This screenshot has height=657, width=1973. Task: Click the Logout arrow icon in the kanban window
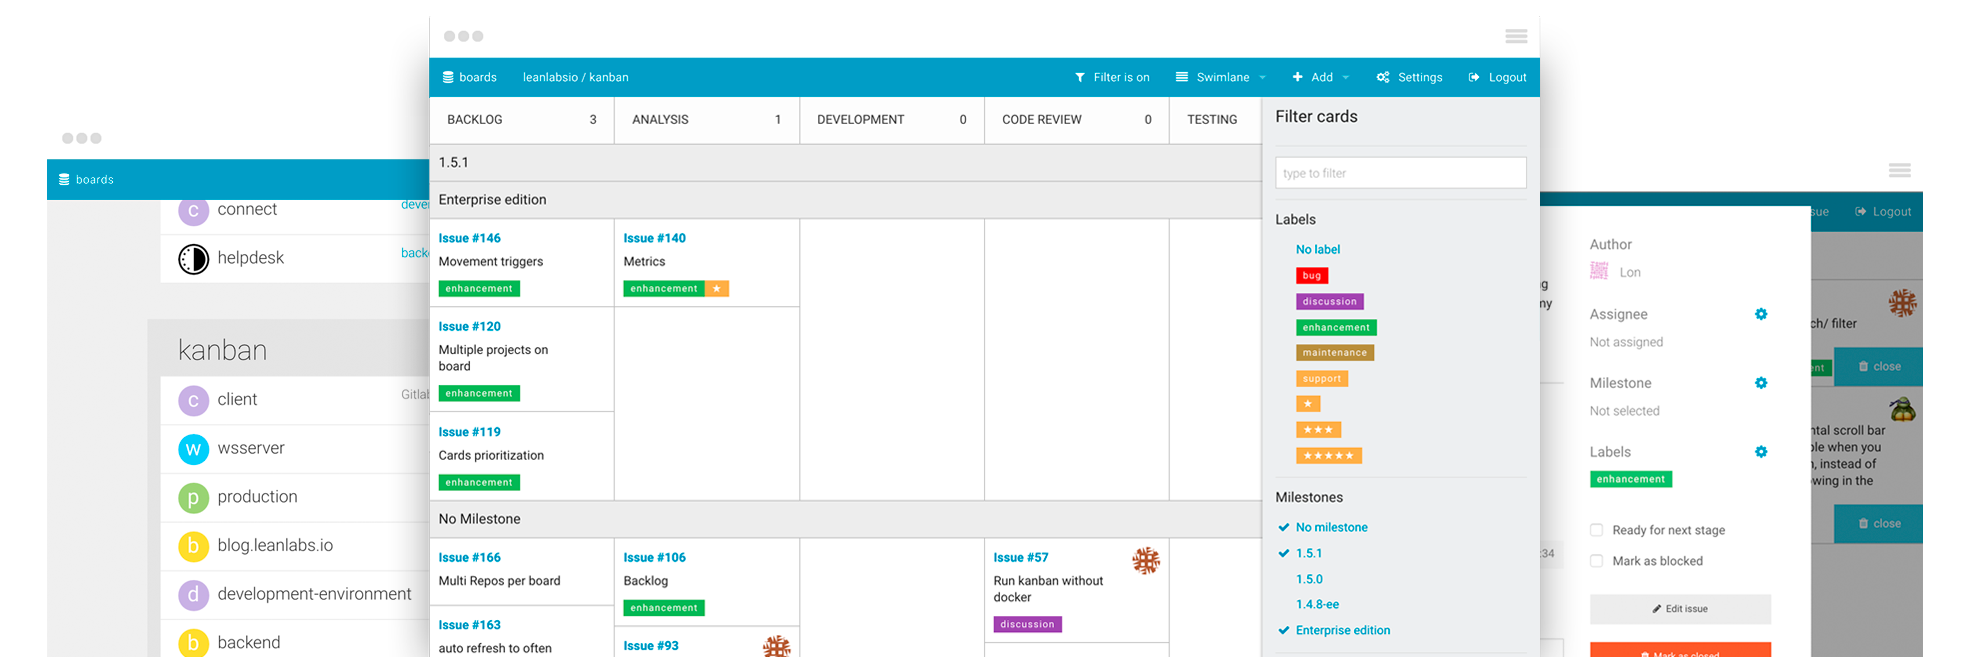1474,77
